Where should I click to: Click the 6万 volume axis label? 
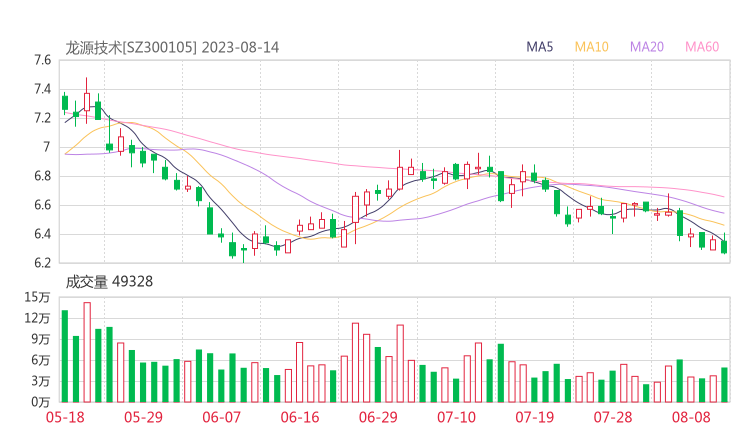(x=41, y=360)
